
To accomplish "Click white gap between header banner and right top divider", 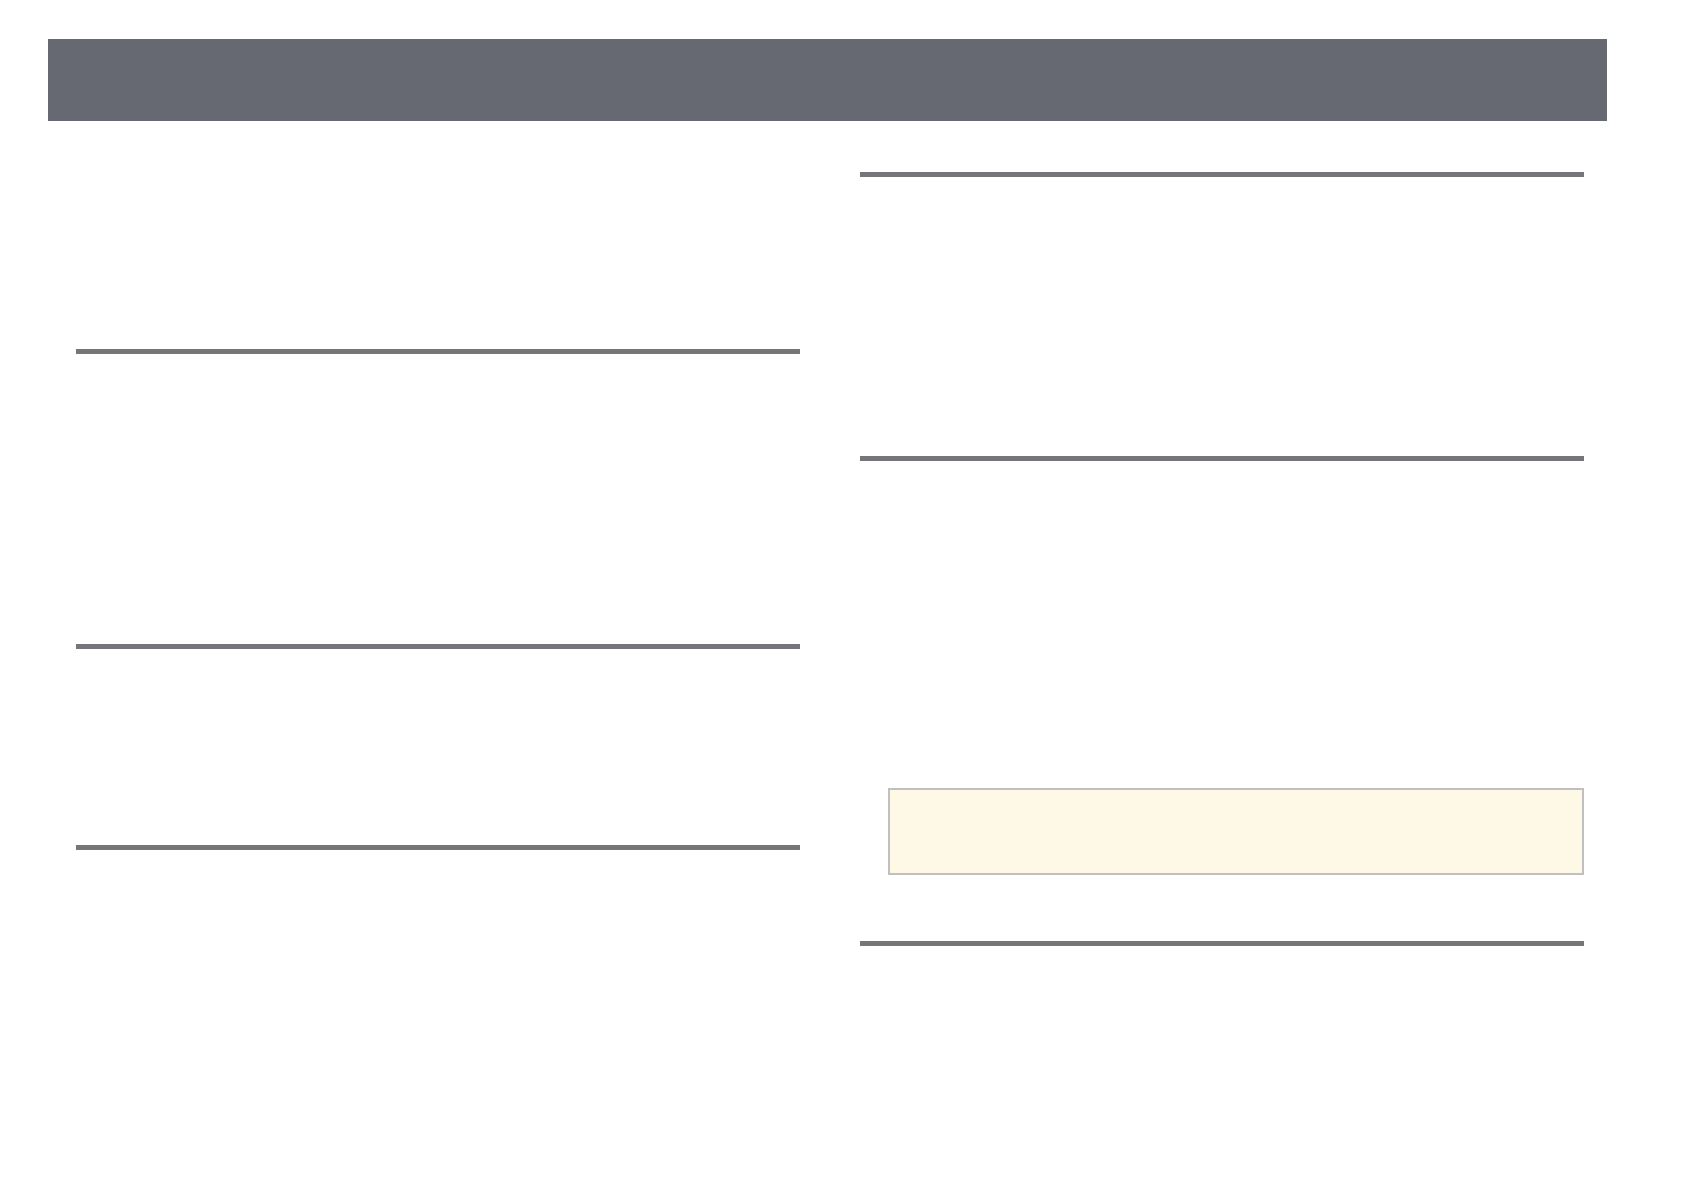I will click(1221, 147).
